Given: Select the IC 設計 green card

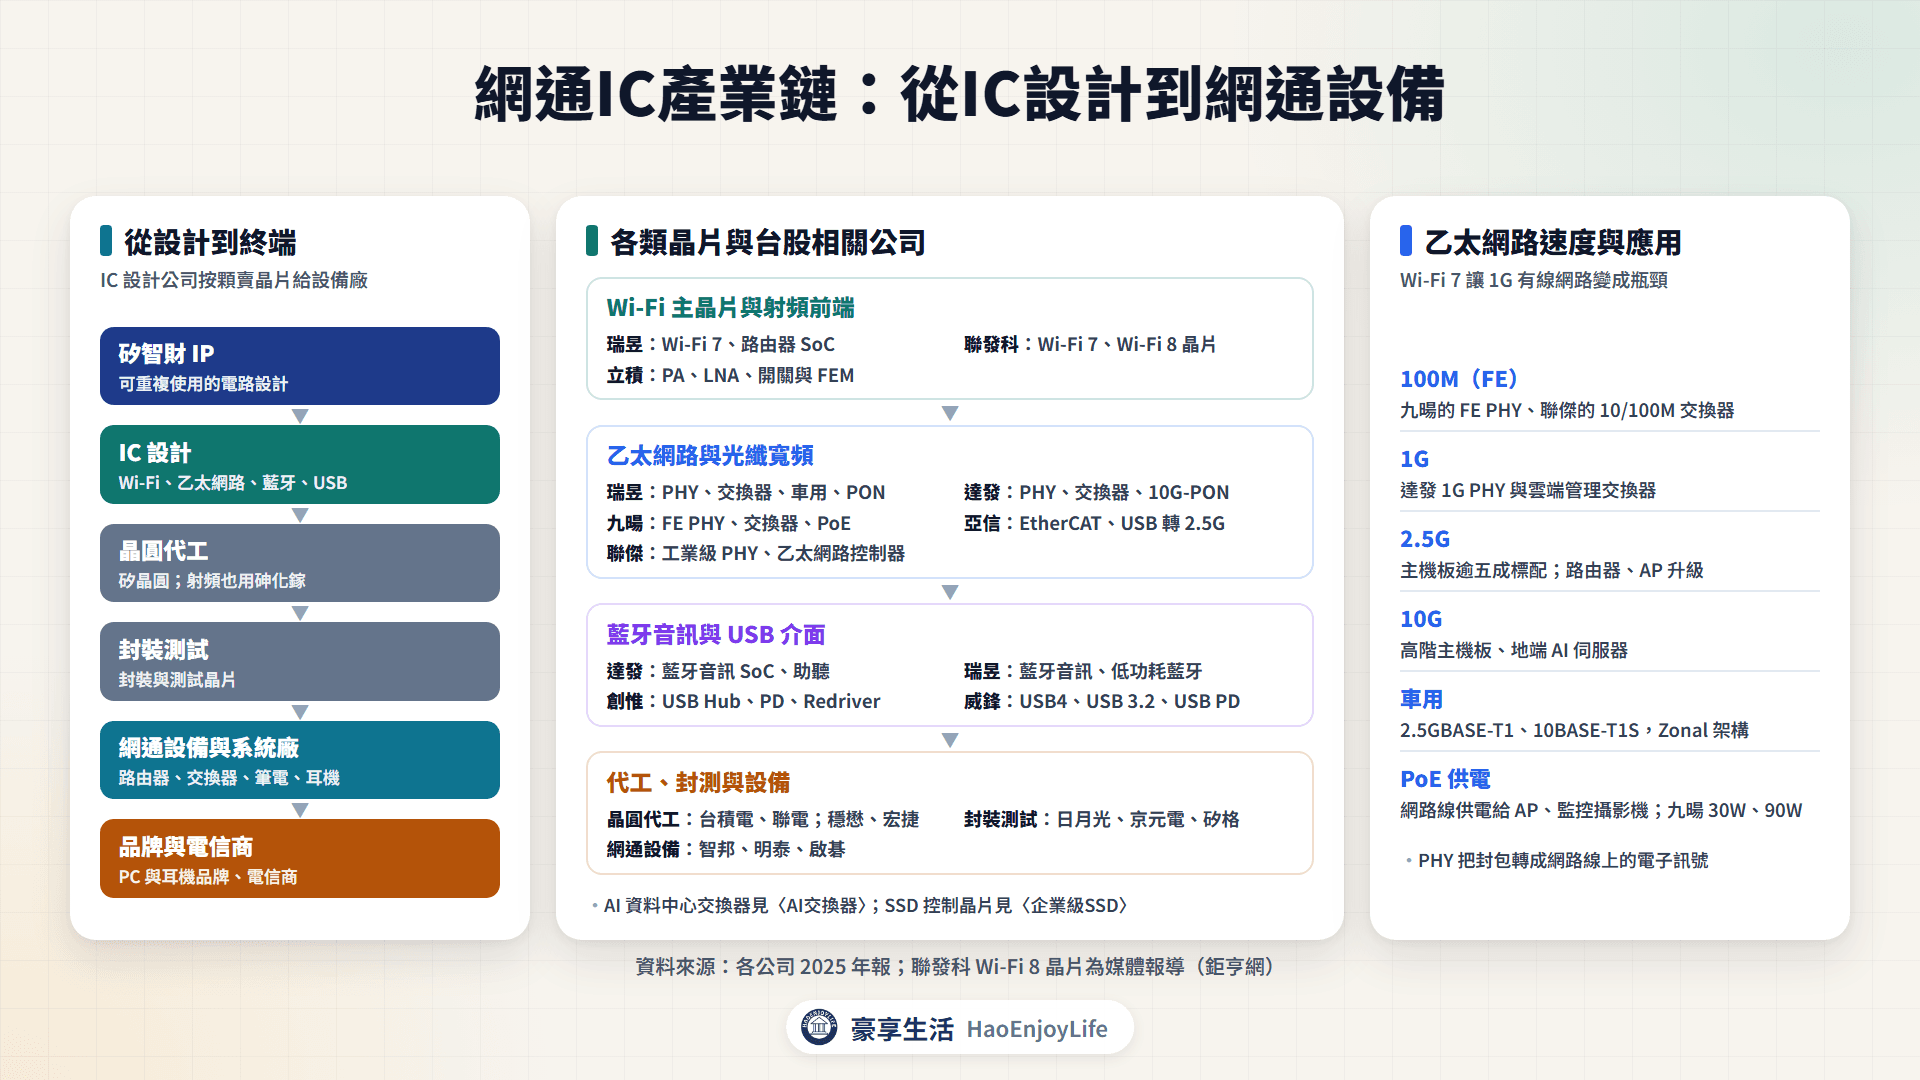Looking at the screenshot, I should point(300,465).
